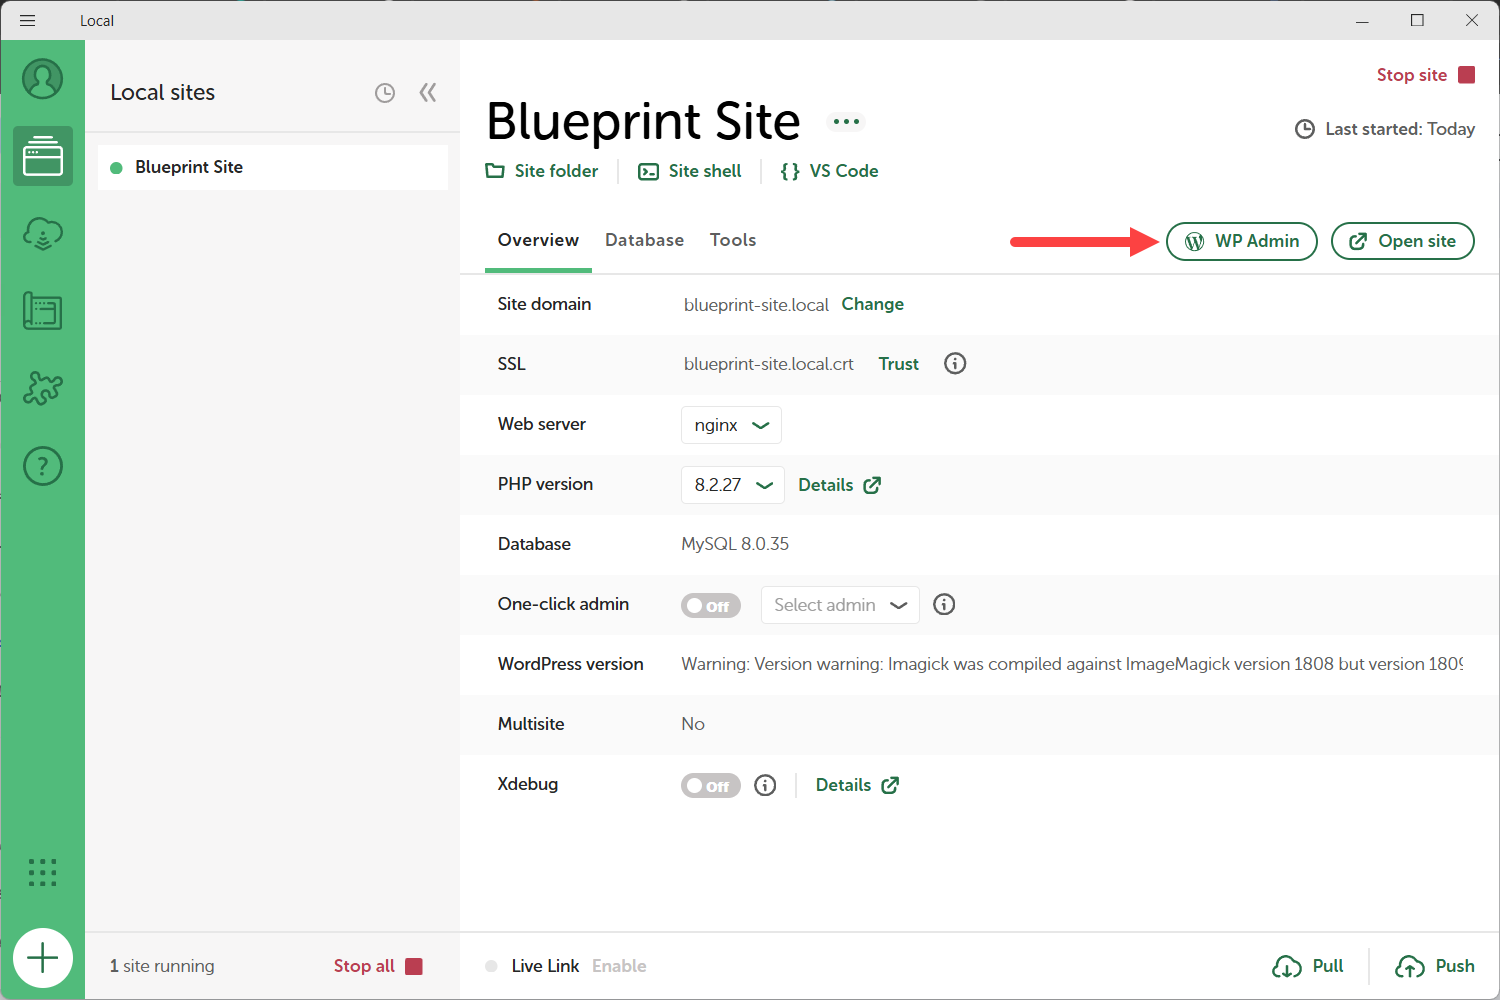
Task: Switch to the Database tab
Action: click(x=644, y=240)
